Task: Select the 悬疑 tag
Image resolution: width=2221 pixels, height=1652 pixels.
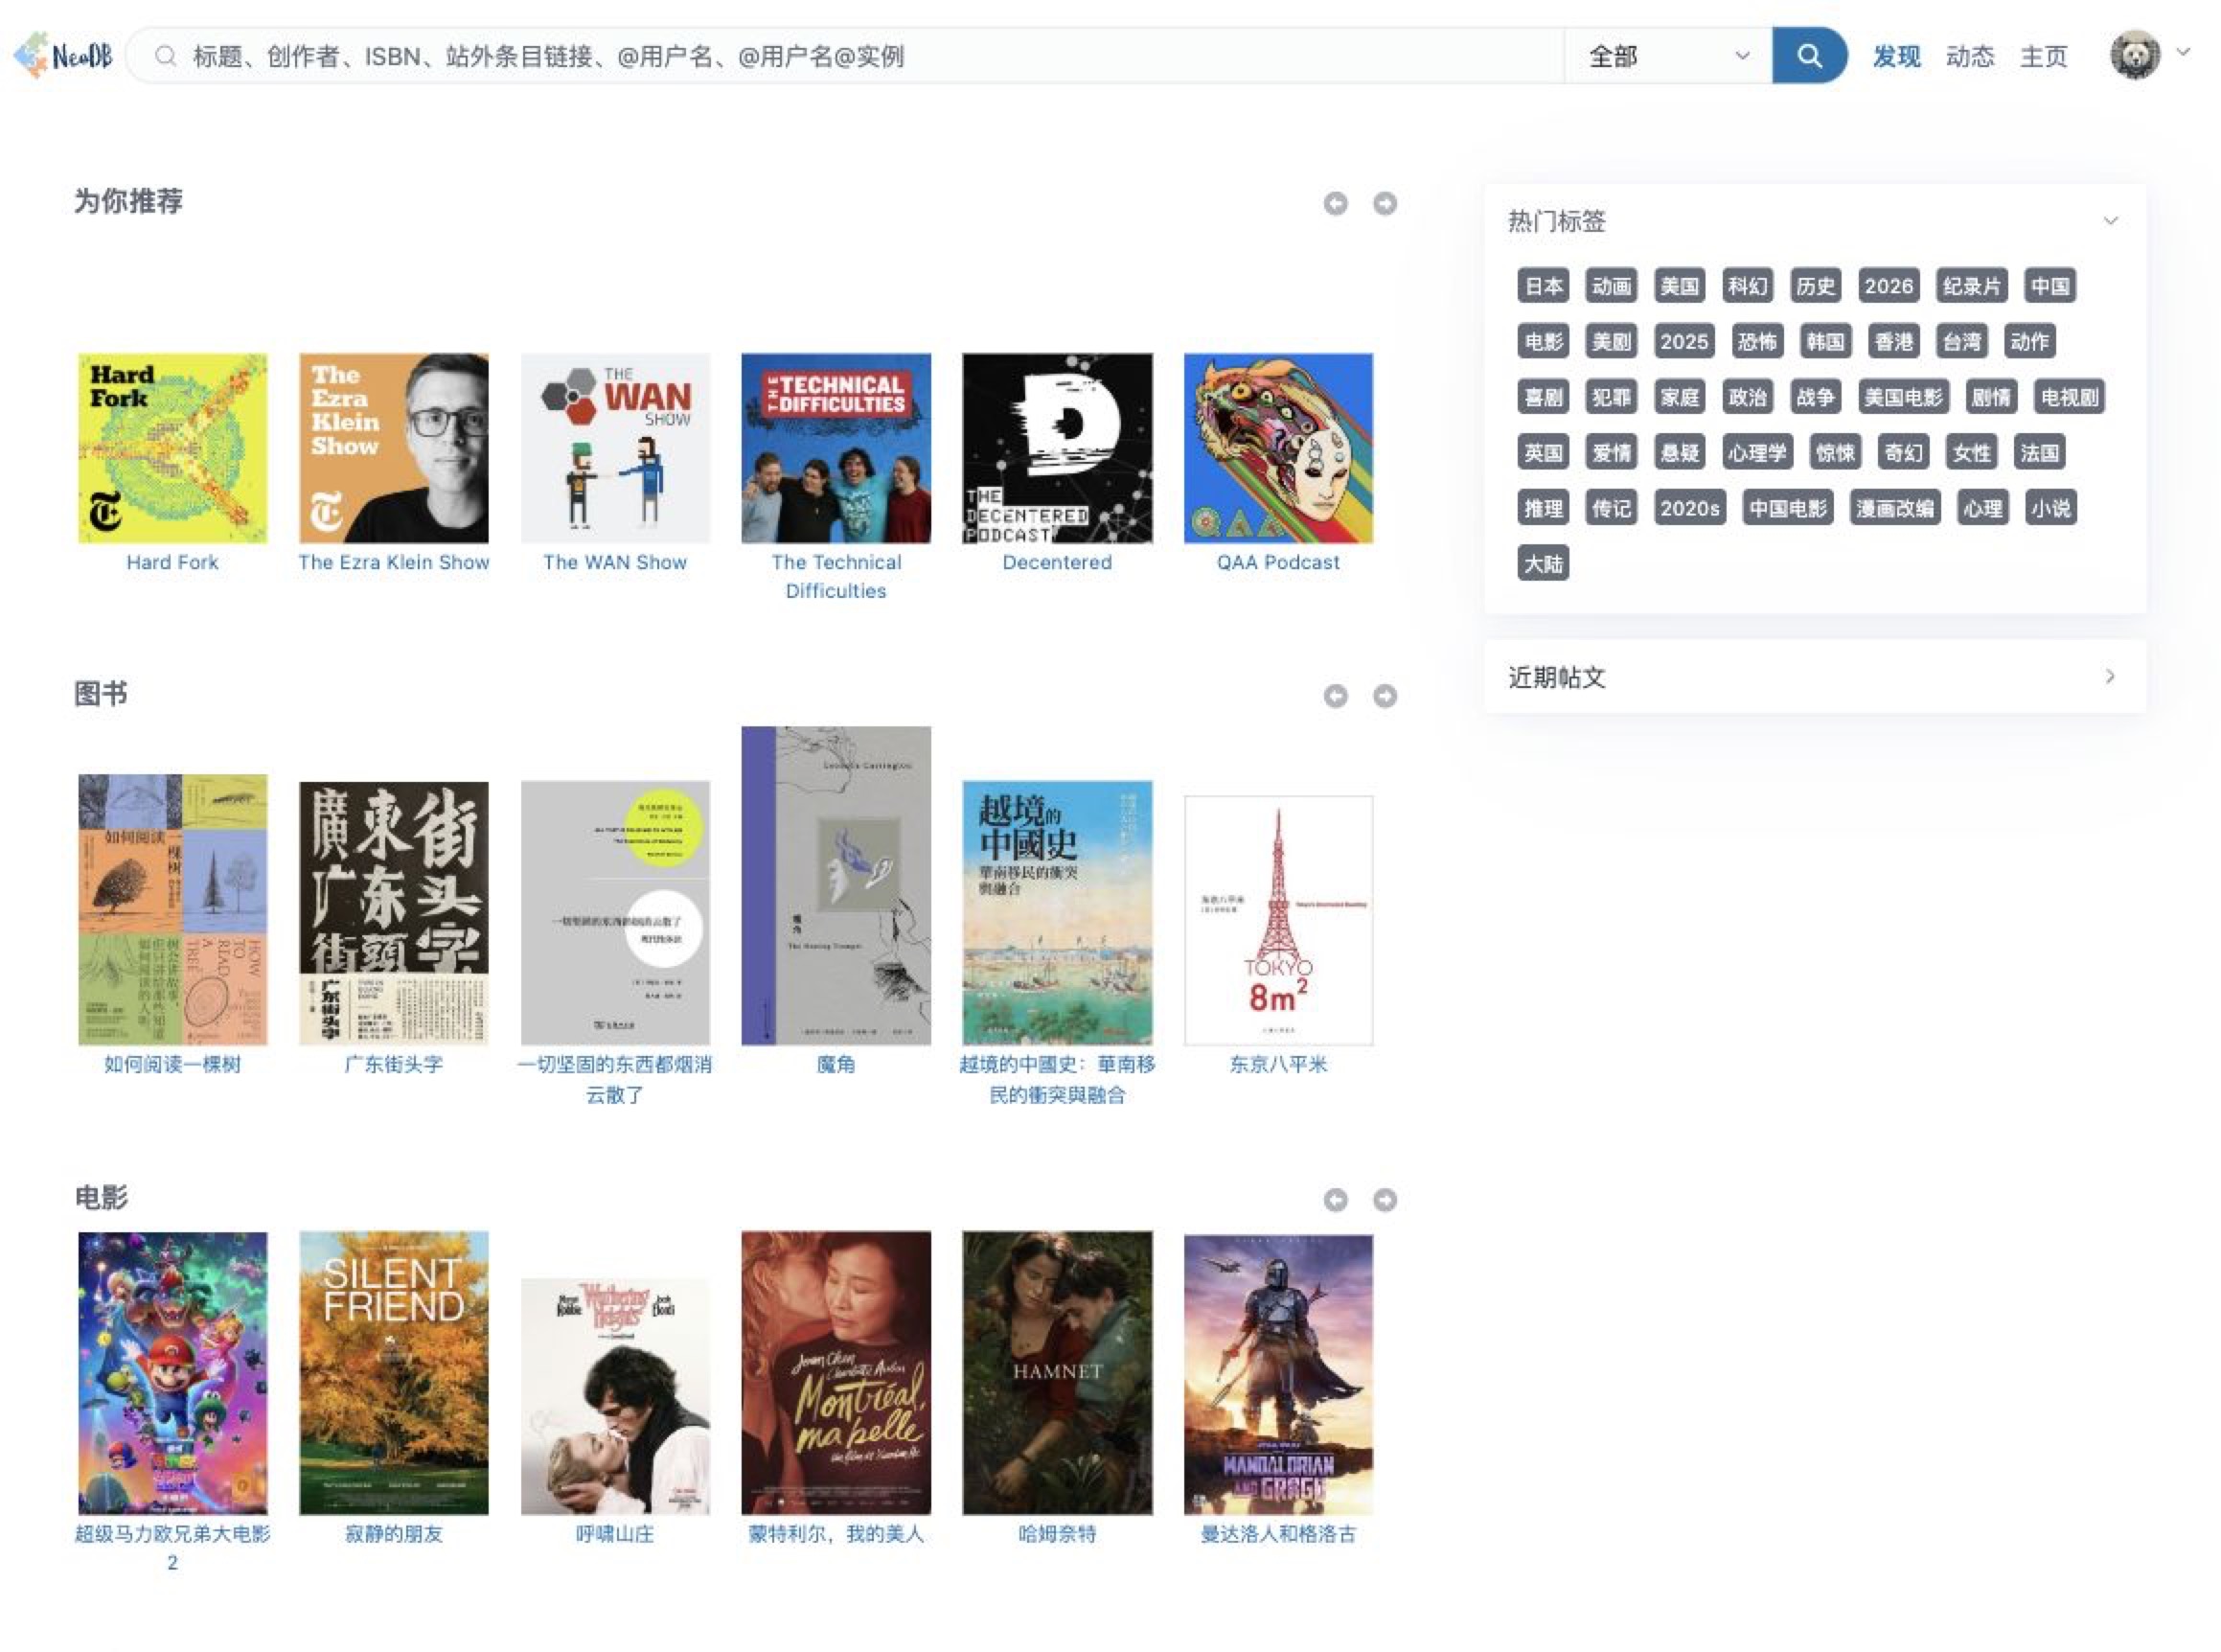Action: 1679,453
